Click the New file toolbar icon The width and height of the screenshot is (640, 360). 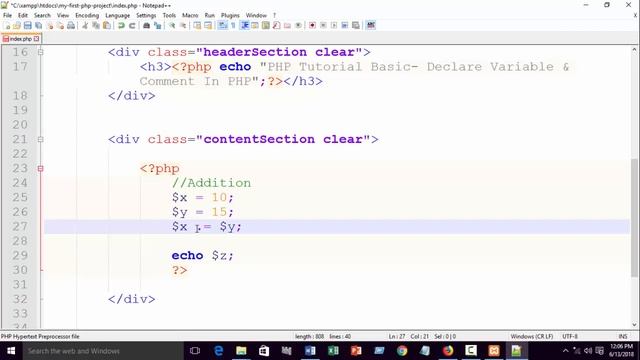[x=7, y=26]
